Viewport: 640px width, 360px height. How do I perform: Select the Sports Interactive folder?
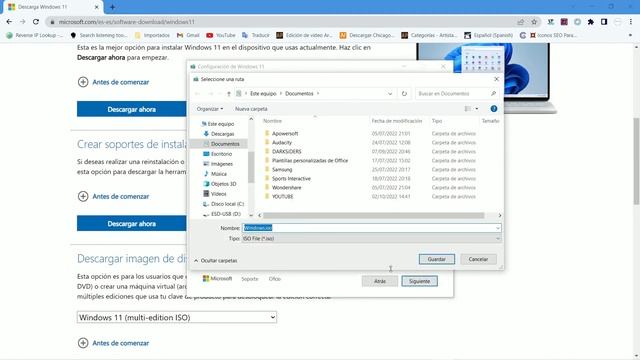[291, 178]
